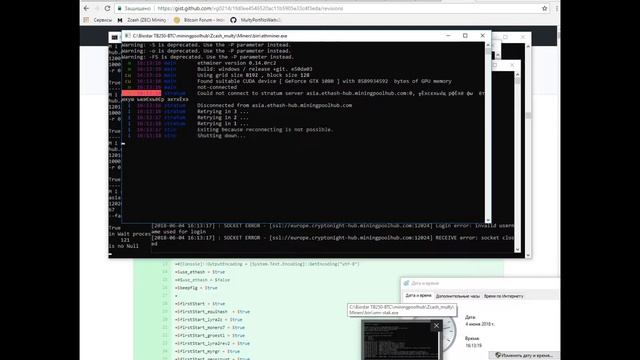Click the OutputEncoding diff line in gist
Viewport: 640px width, 360px height.
(267, 264)
